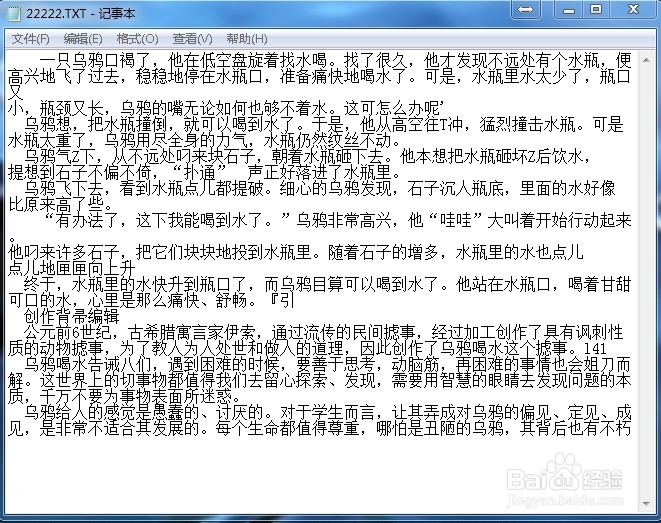Click the scrollbar up arrow
The width and height of the screenshot is (661, 523).
click(x=646, y=61)
